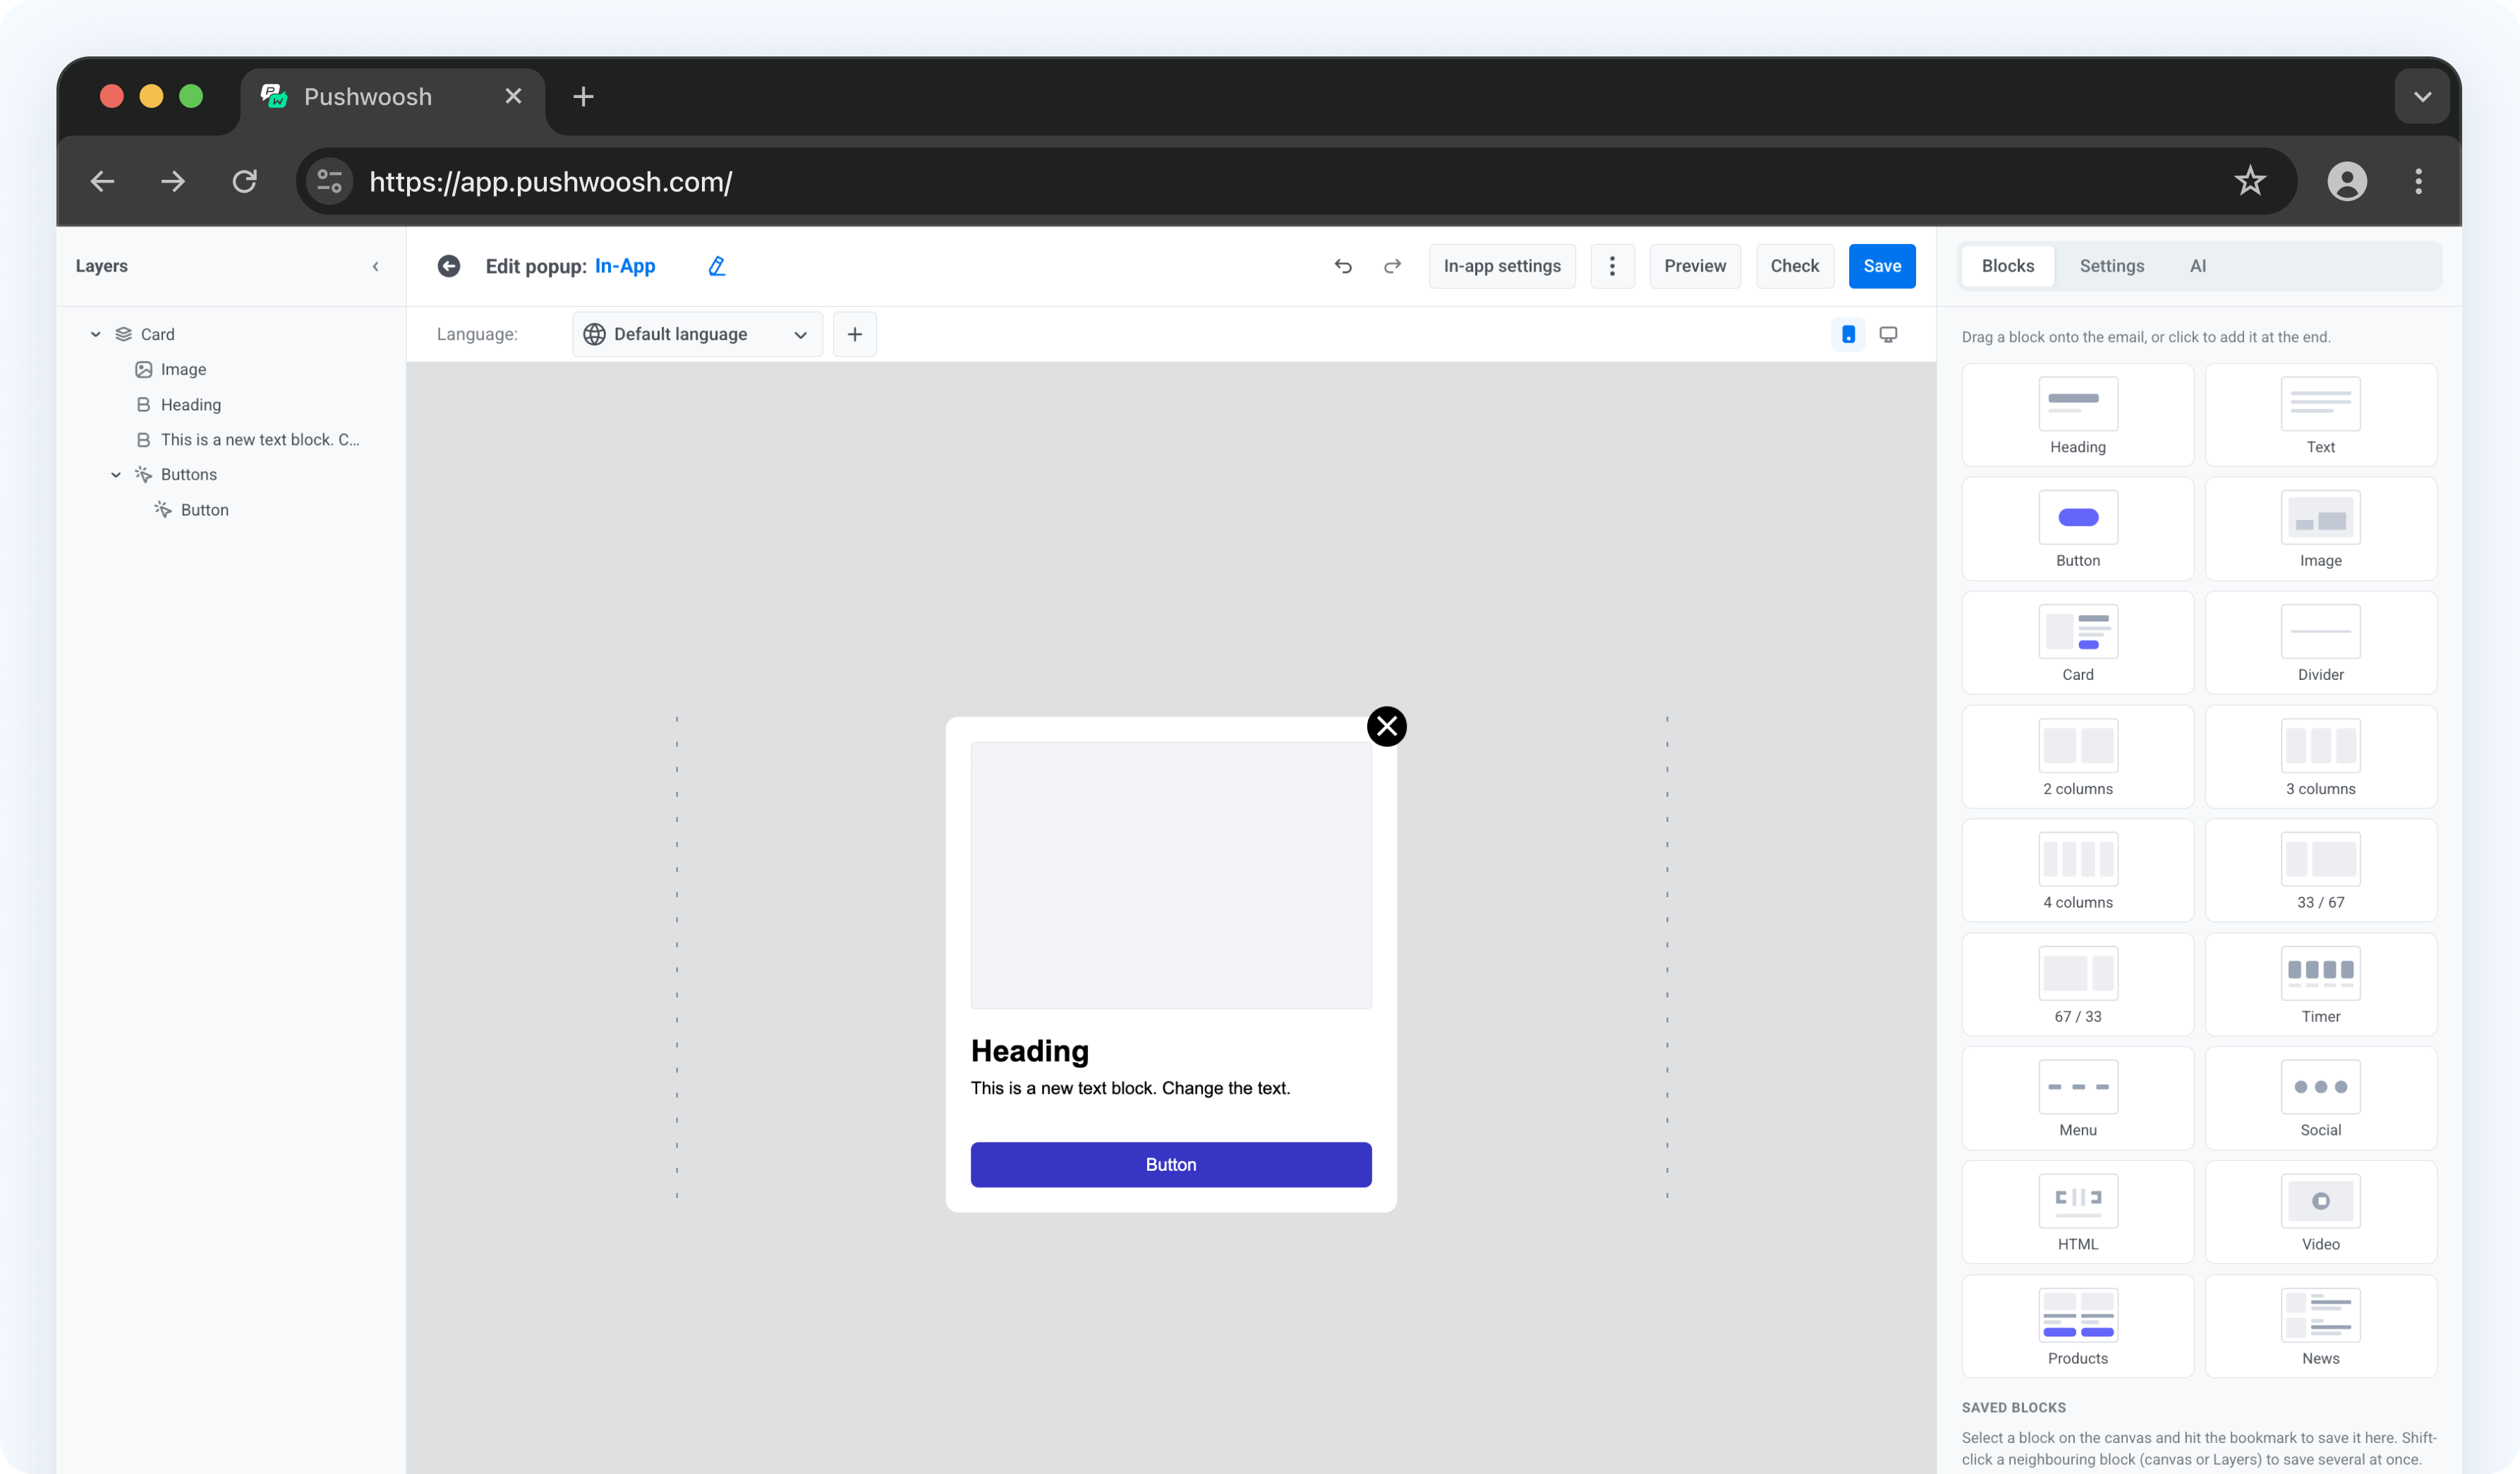This screenshot has width=2520, height=1474.
Task: Switch to the AI tab
Action: point(2197,266)
